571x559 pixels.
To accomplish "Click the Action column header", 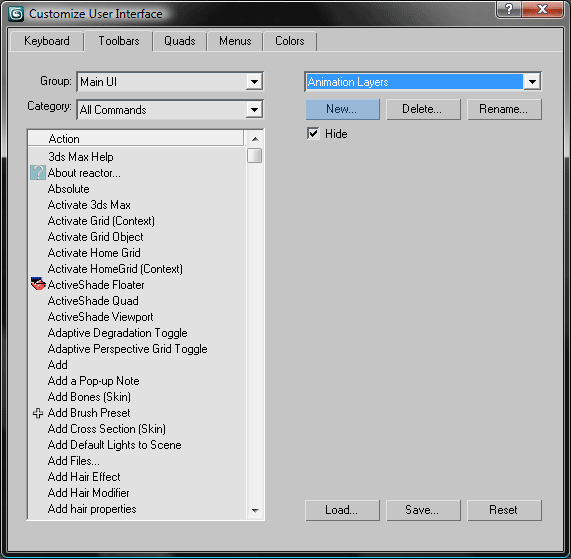I will click(135, 138).
